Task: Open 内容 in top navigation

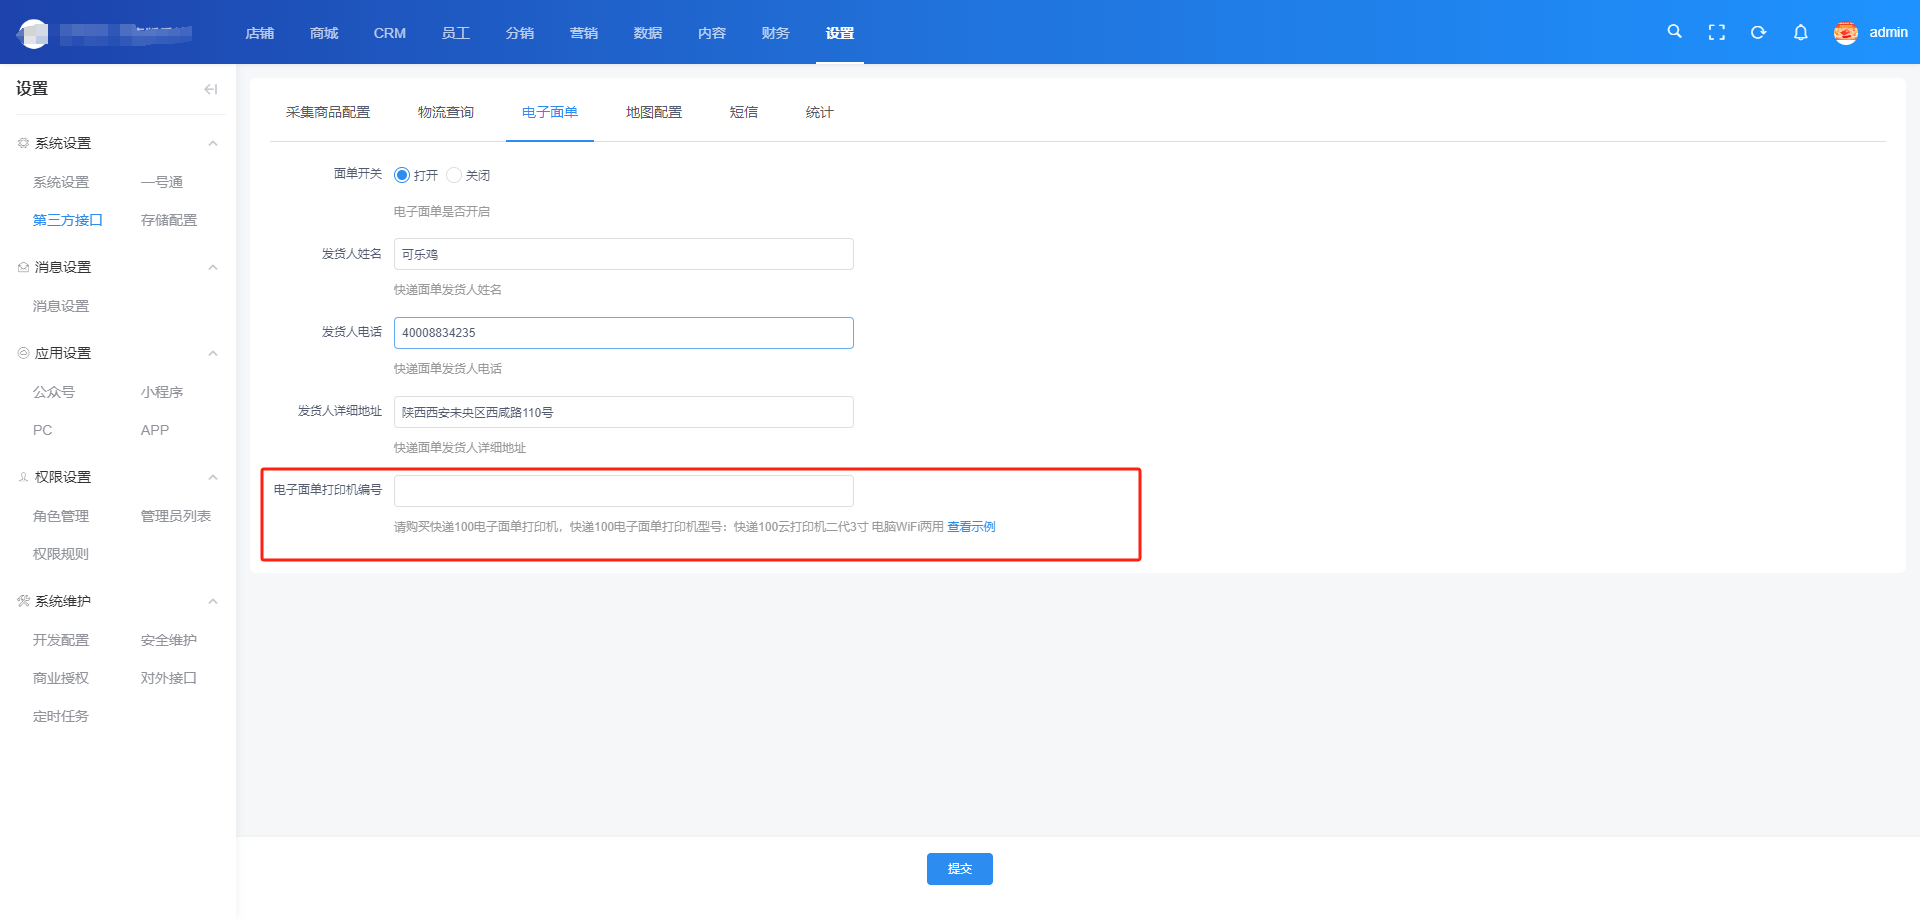Action: coord(712,33)
